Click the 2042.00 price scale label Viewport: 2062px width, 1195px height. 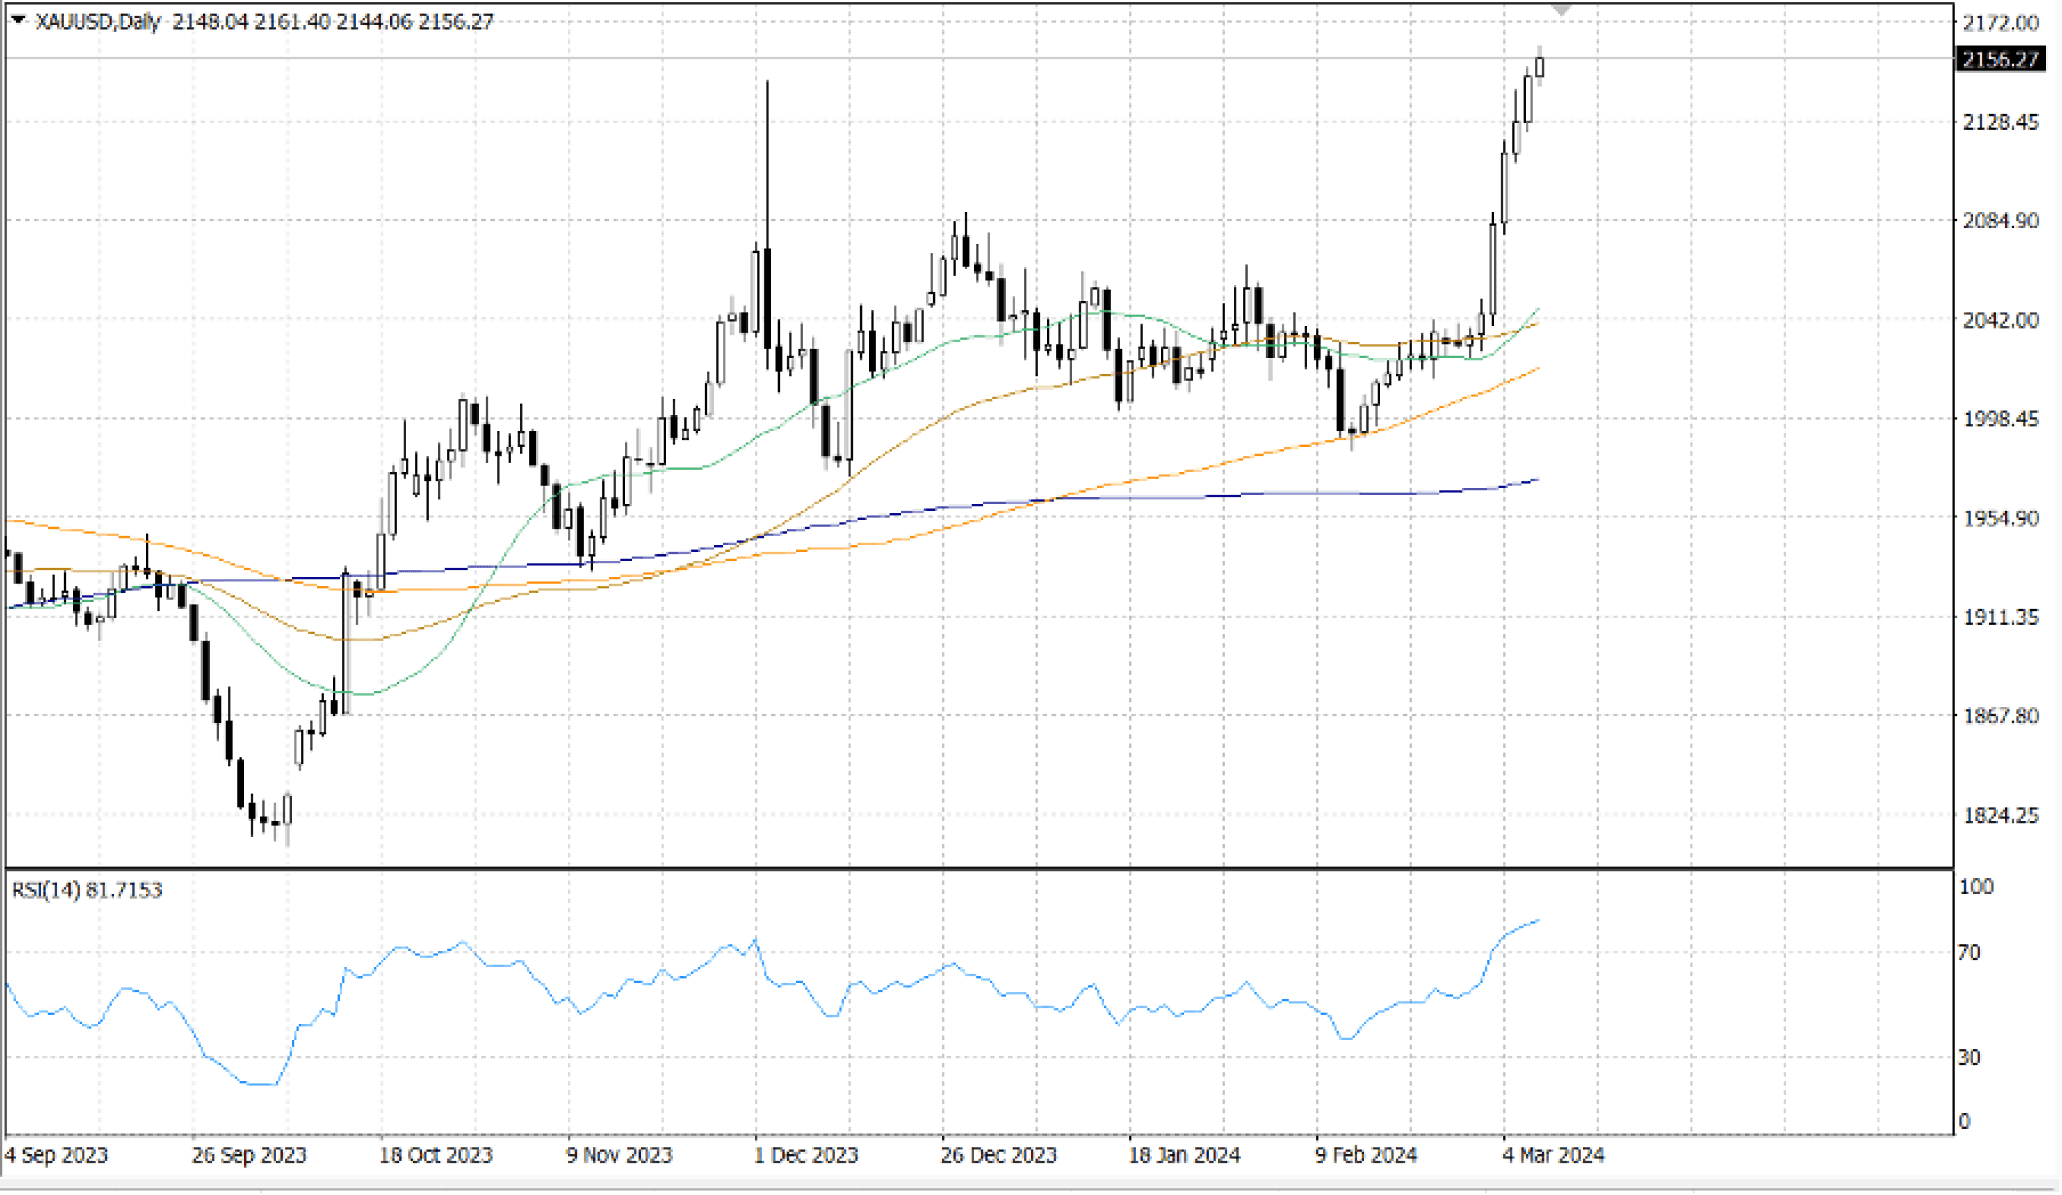(2000, 320)
